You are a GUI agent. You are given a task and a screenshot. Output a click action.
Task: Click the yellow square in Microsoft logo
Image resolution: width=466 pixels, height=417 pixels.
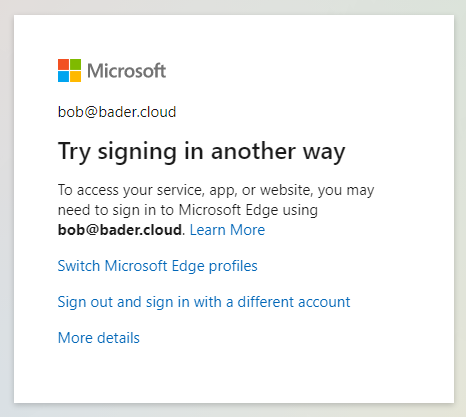click(x=75, y=76)
